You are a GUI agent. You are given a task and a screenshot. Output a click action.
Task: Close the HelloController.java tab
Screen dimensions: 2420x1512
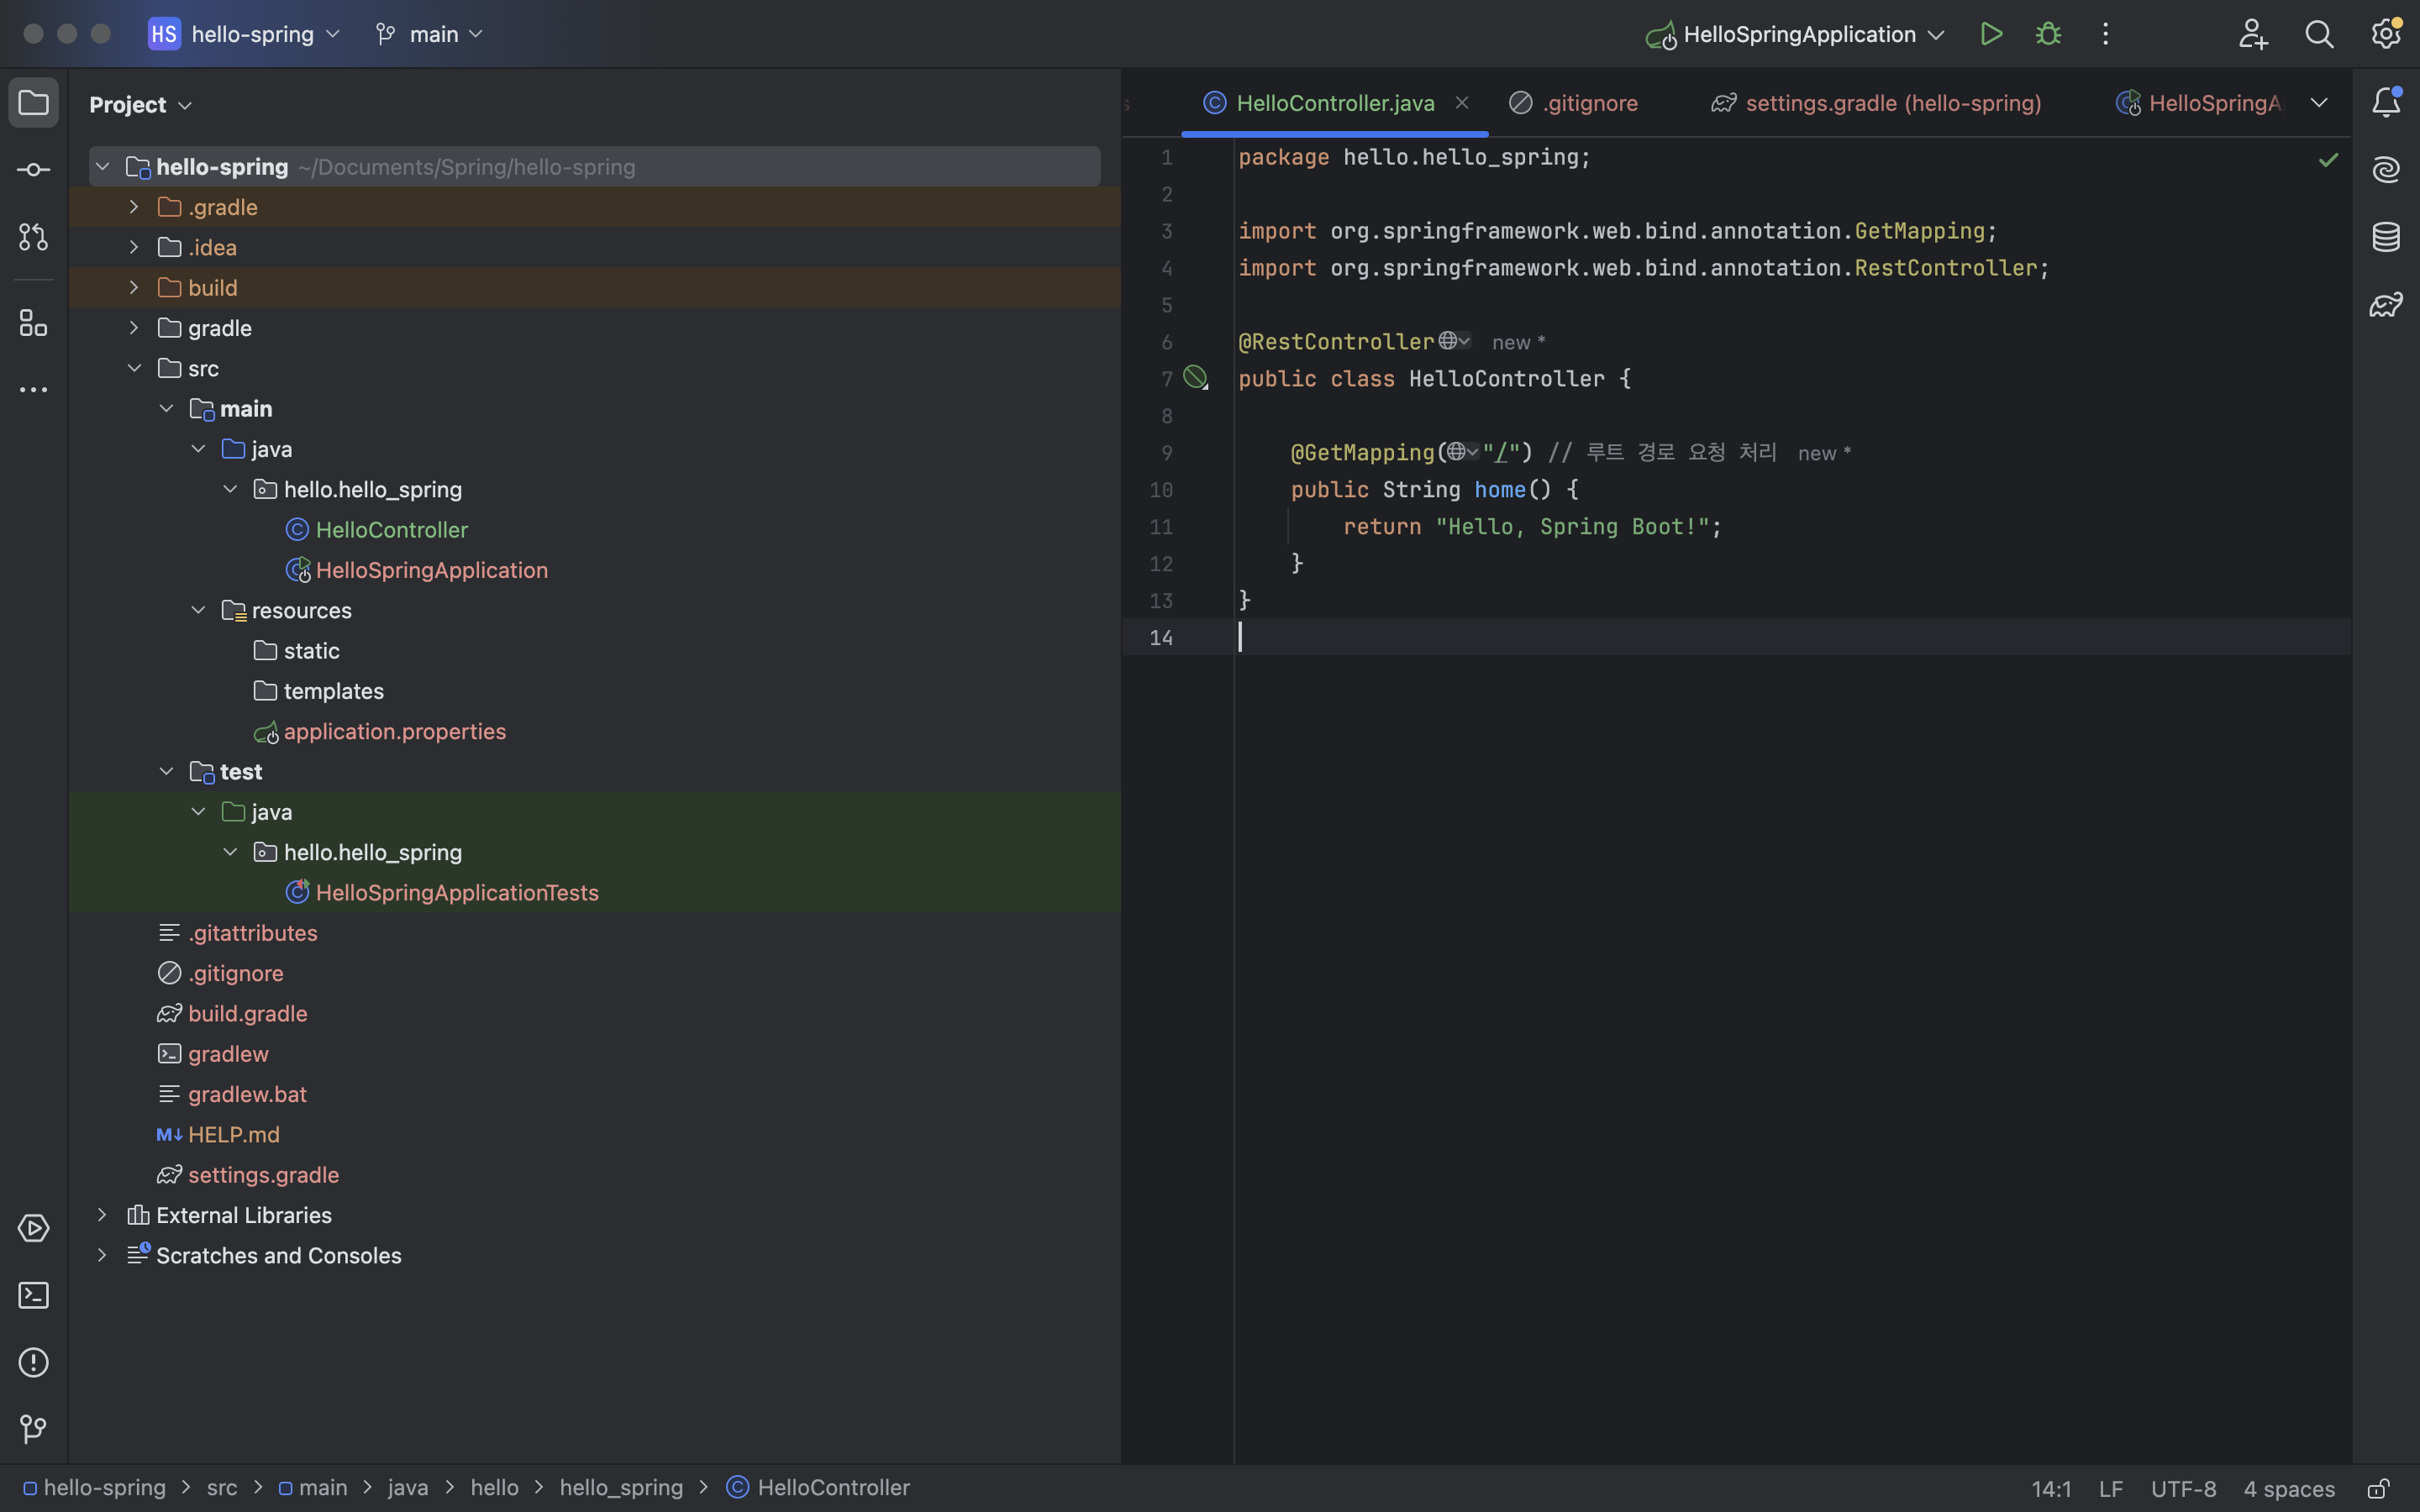(1462, 103)
